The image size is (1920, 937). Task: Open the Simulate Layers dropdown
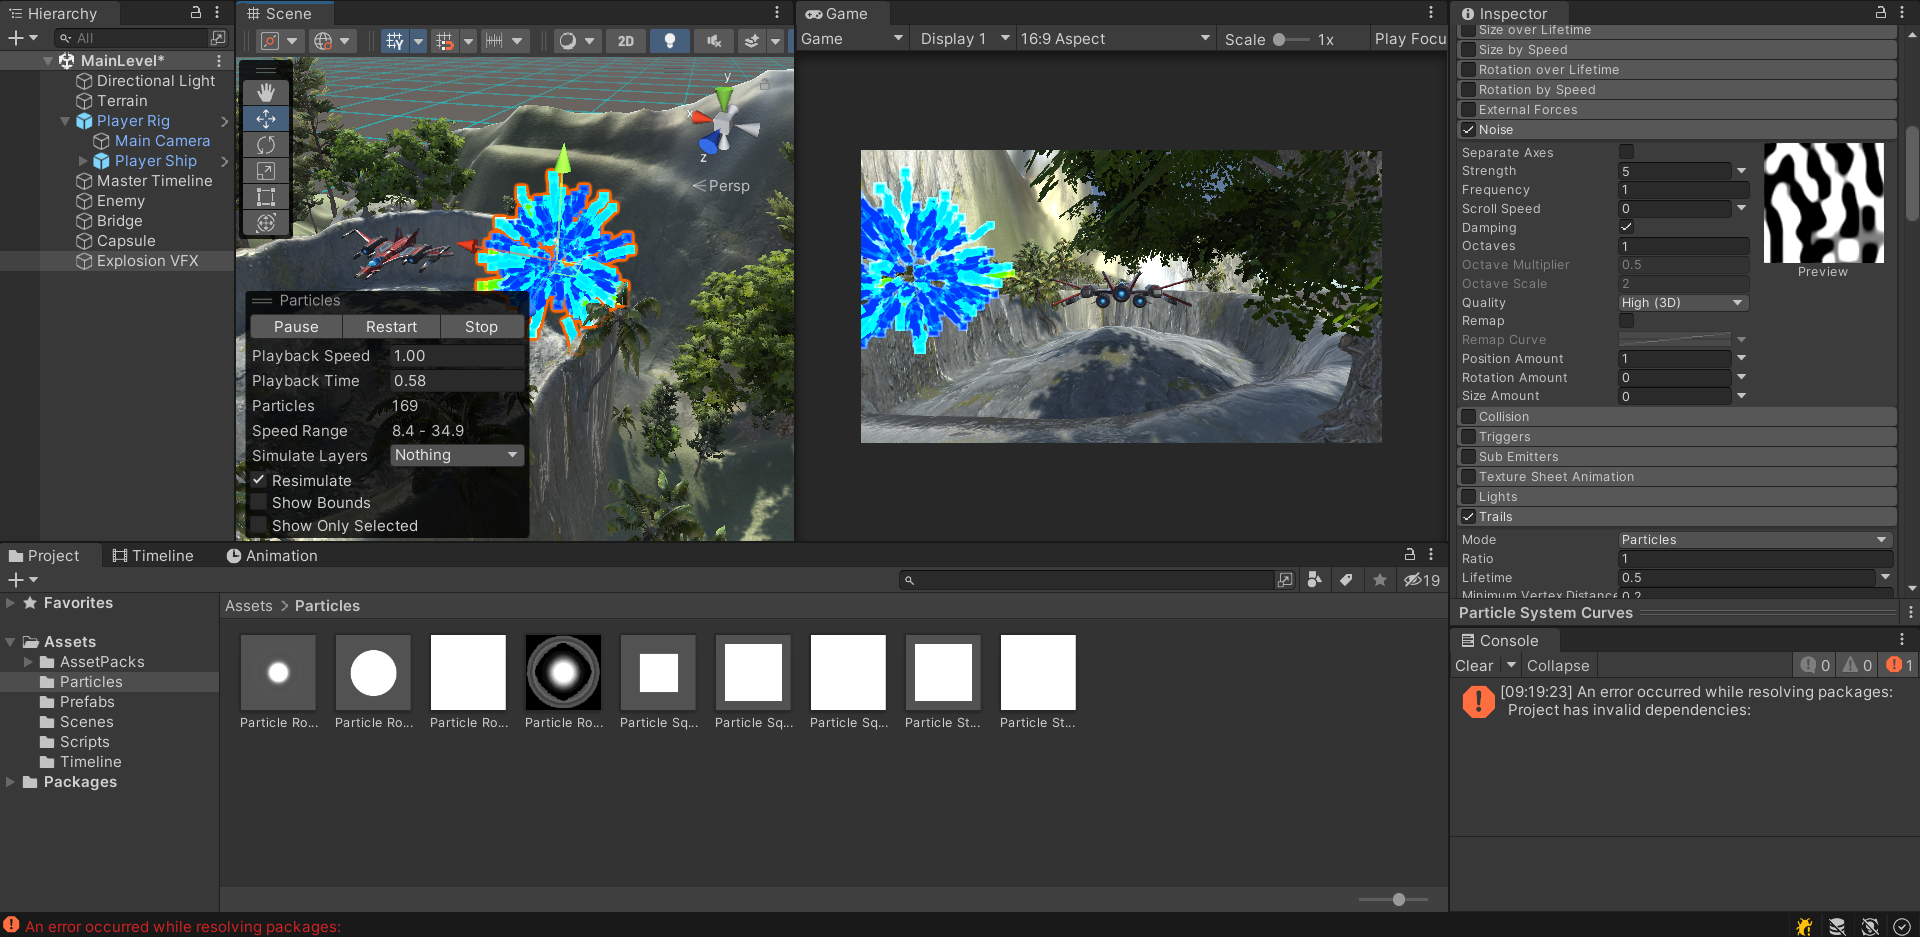[x=457, y=455]
